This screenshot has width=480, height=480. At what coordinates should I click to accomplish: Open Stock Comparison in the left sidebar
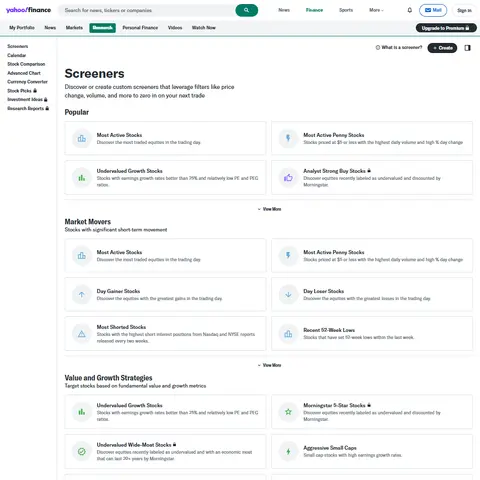[x=26, y=64]
